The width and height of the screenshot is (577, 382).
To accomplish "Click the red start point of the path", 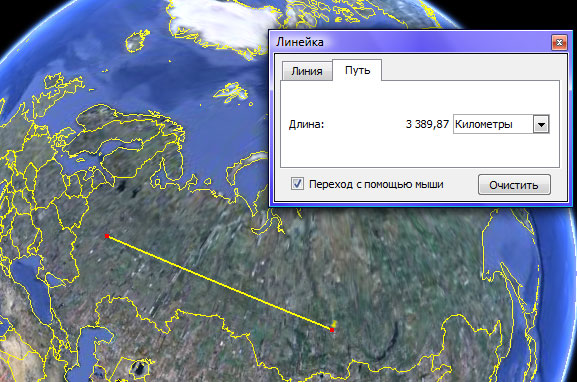I will tap(107, 236).
